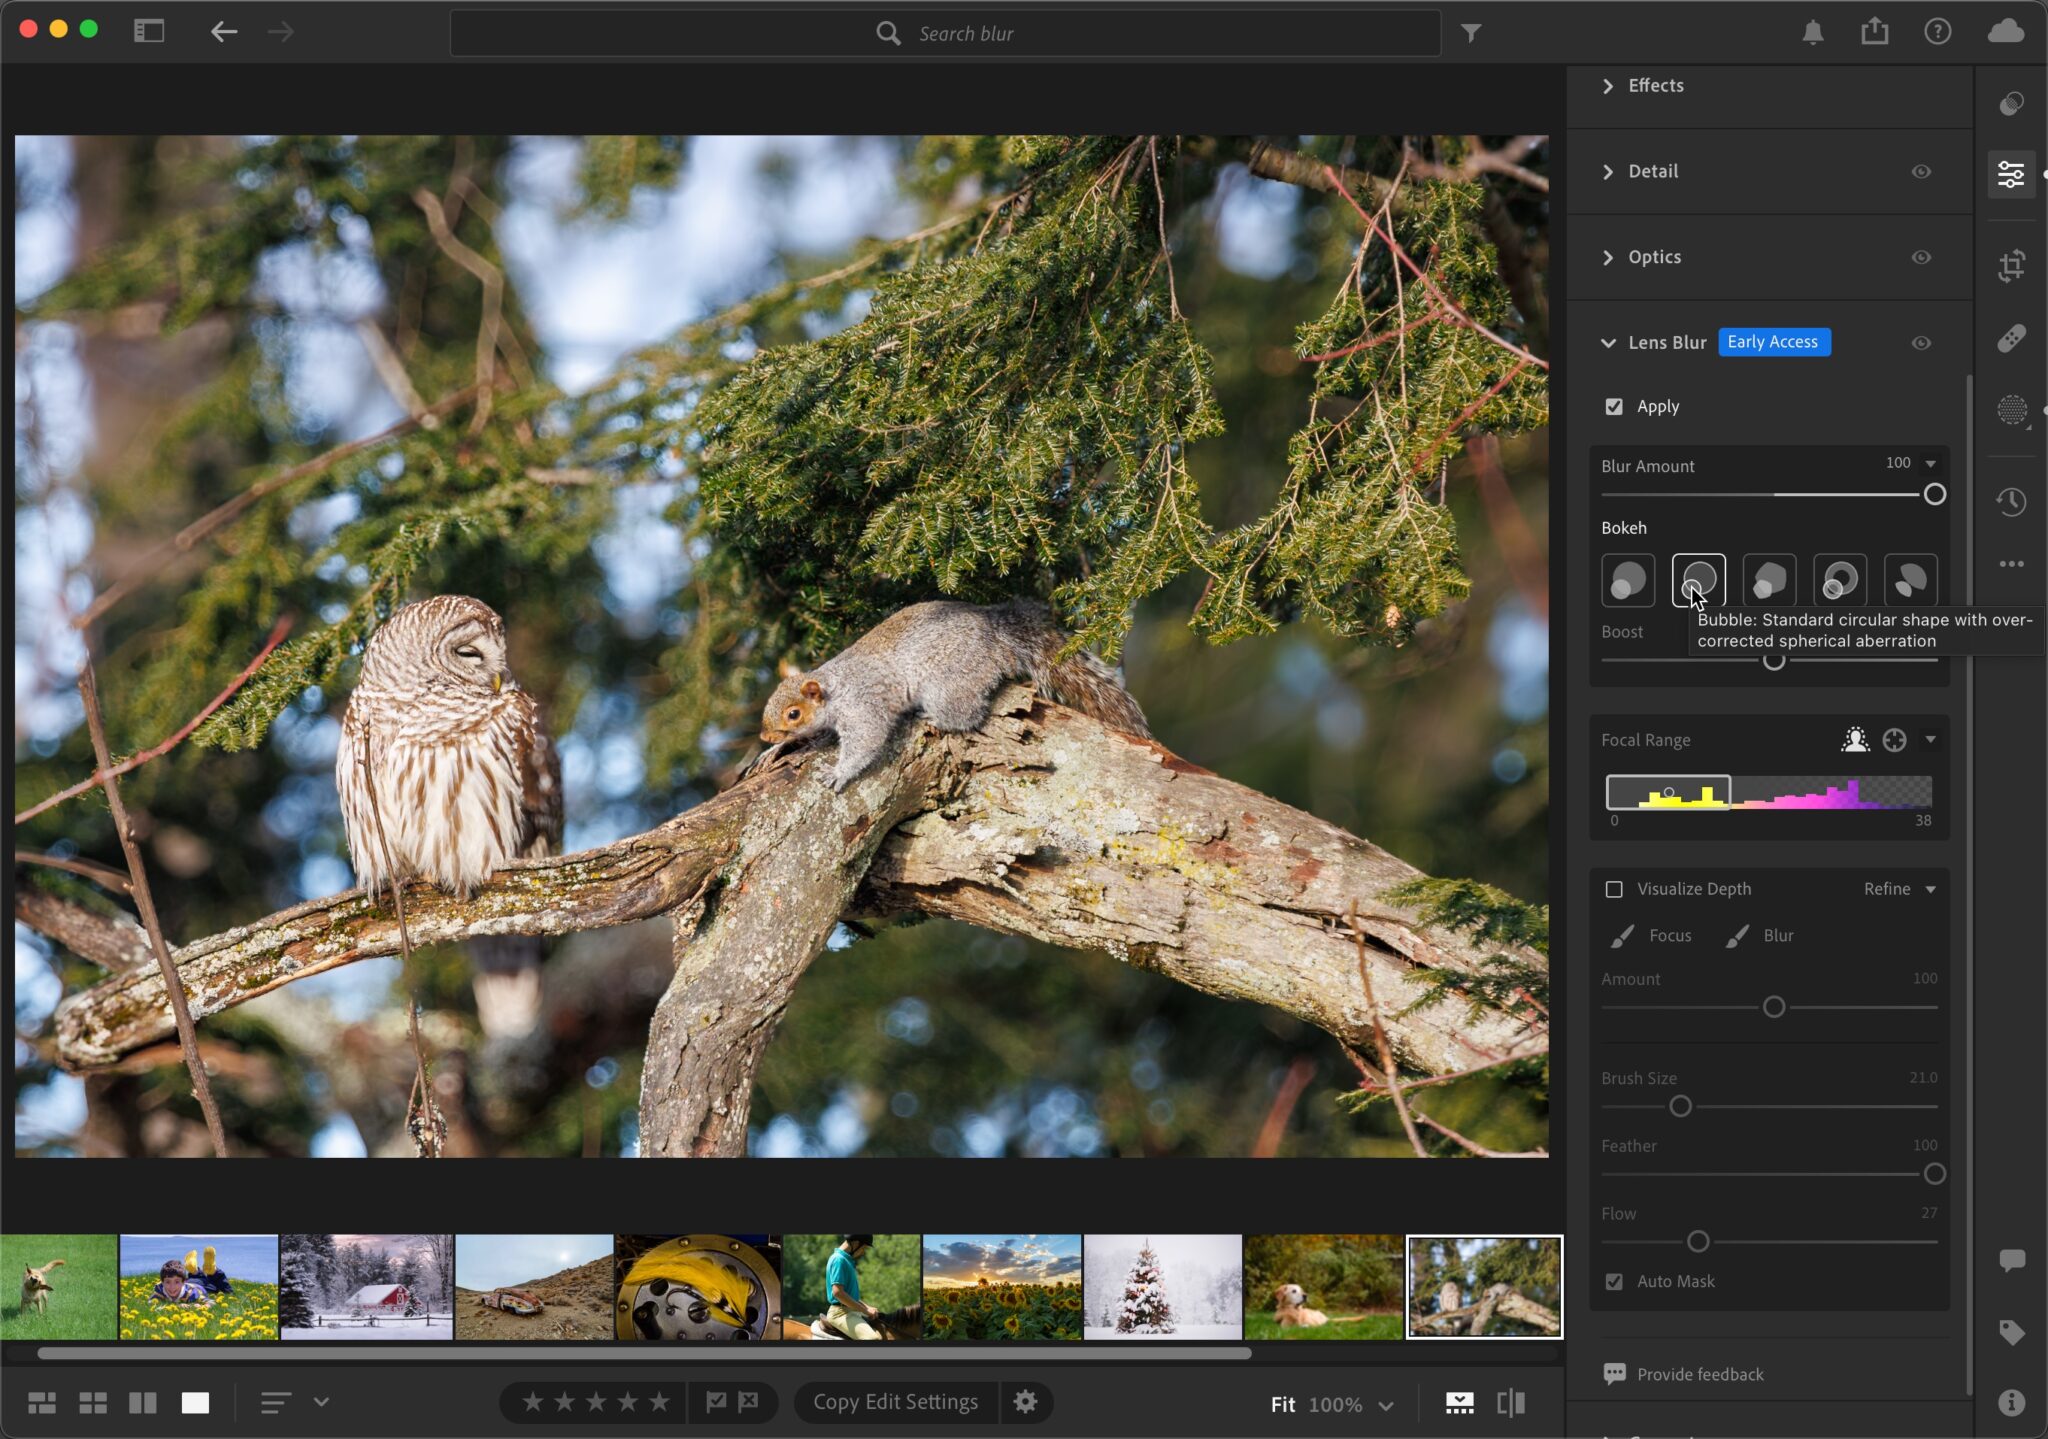Open the edit history (clock icon)
Image resolution: width=2048 pixels, height=1439 pixels.
click(2013, 502)
